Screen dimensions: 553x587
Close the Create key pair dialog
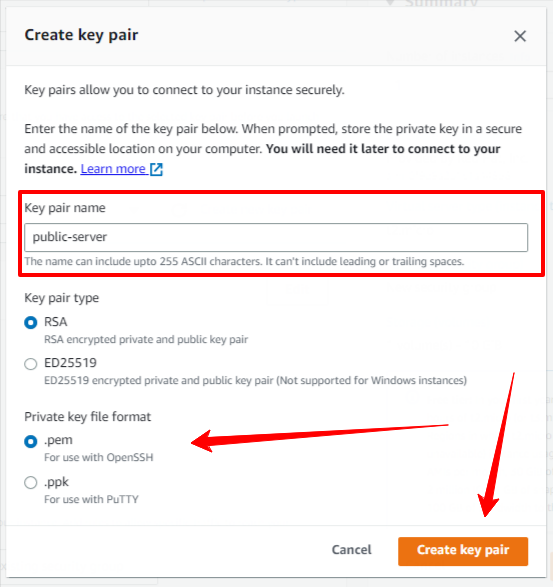click(520, 36)
